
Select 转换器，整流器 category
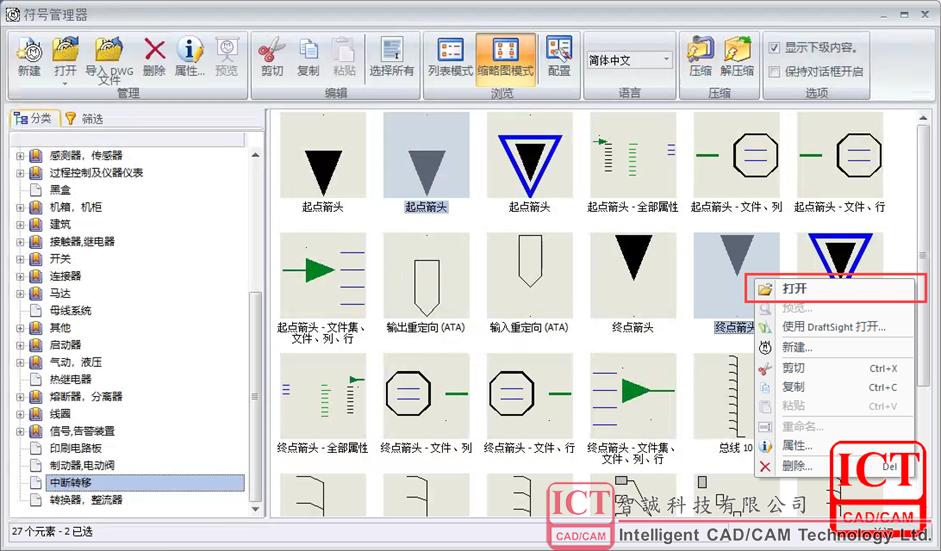pos(86,500)
